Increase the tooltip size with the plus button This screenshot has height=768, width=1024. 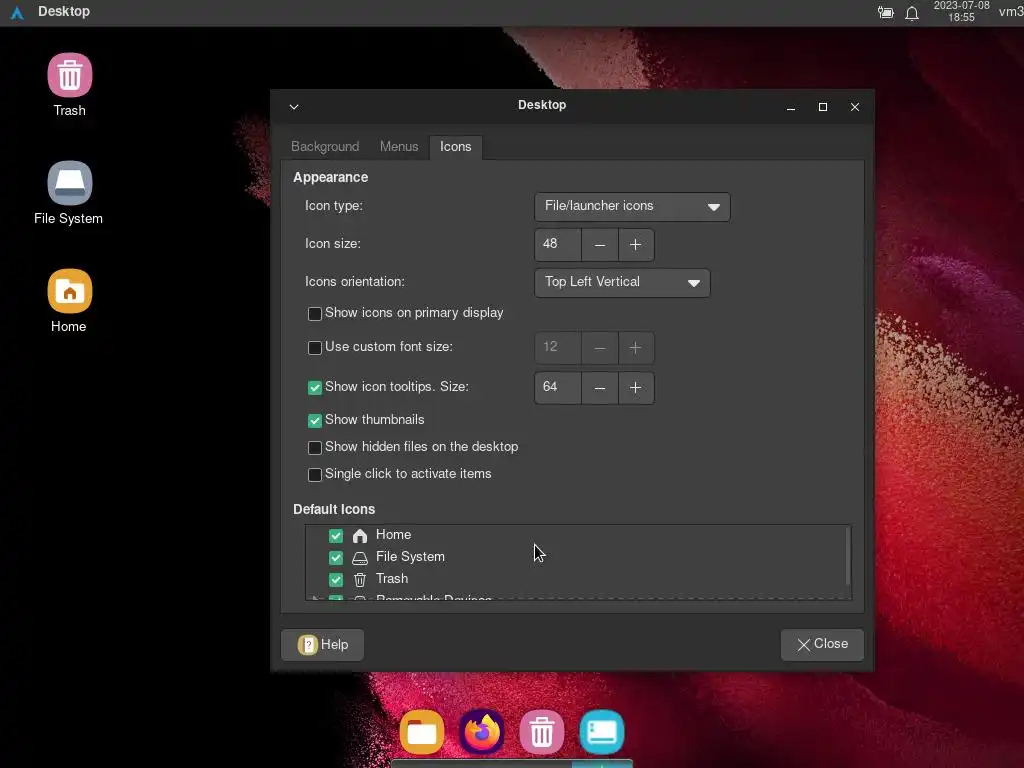click(635, 388)
